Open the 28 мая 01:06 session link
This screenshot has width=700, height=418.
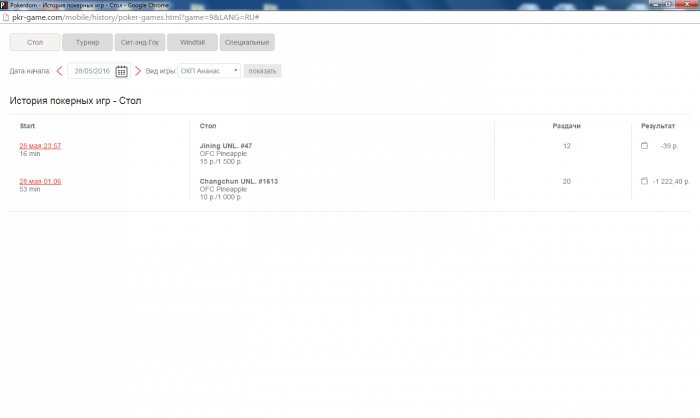pyautogui.click(x=40, y=181)
